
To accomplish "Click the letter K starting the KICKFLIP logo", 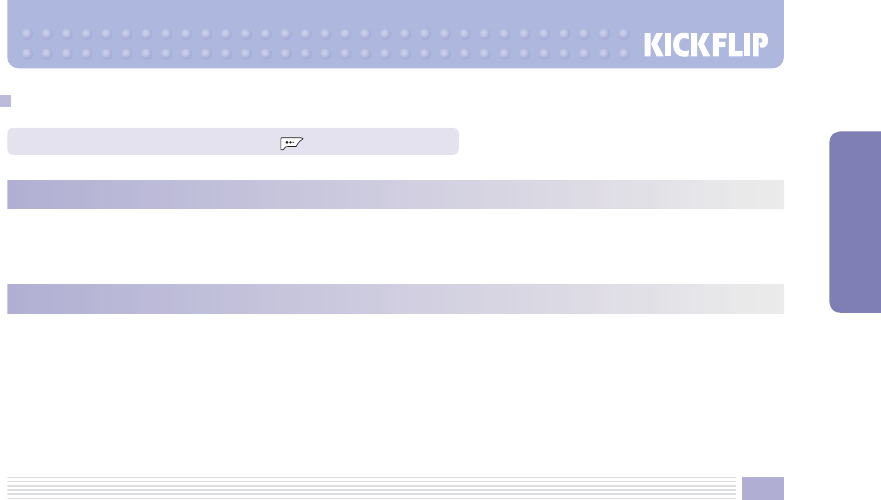I will 653,46.
